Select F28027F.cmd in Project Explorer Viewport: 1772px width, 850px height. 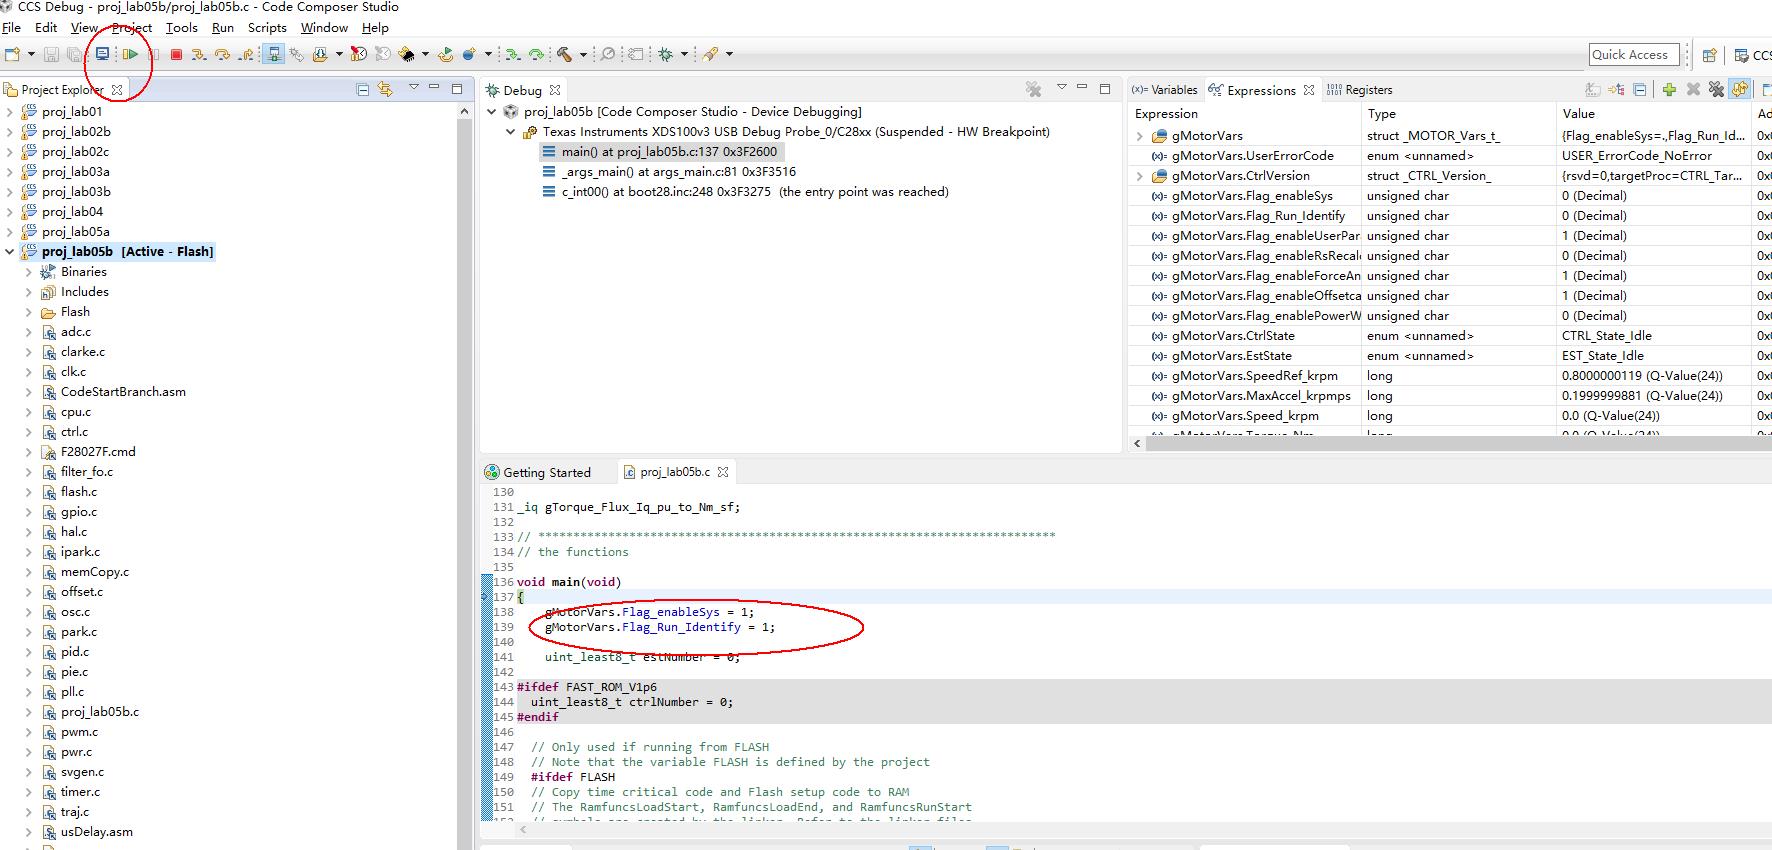pos(98,452)
